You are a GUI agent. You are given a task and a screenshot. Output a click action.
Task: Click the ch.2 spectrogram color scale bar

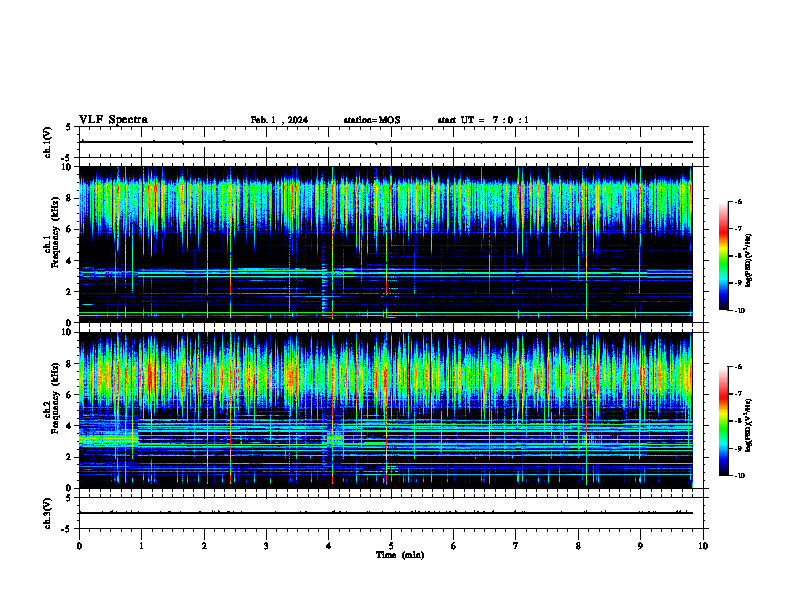(724, 421)
